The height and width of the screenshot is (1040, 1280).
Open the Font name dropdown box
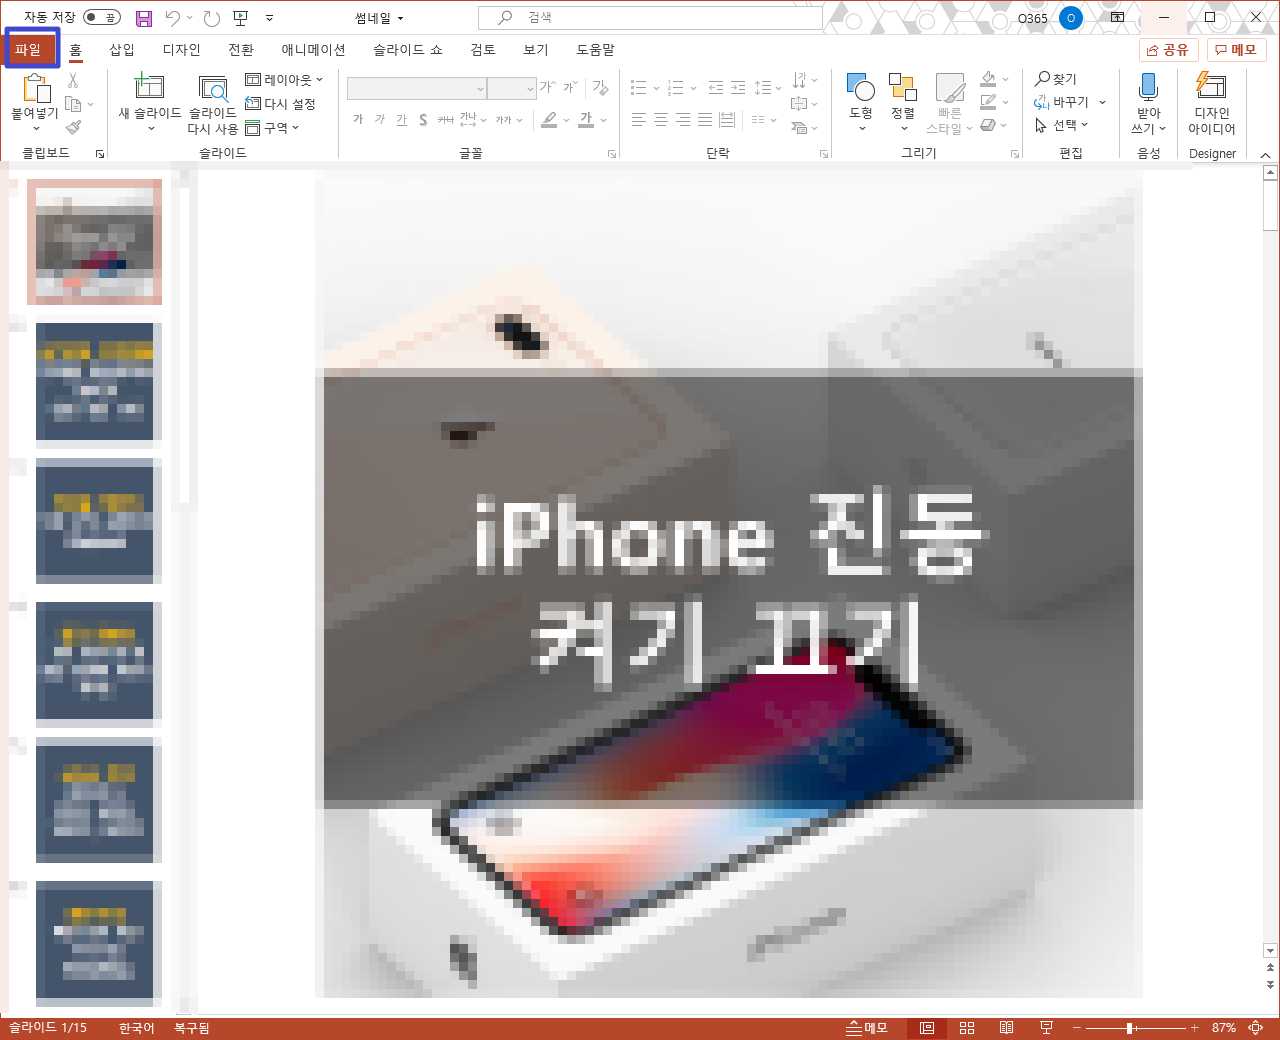[x=417, y=89]
